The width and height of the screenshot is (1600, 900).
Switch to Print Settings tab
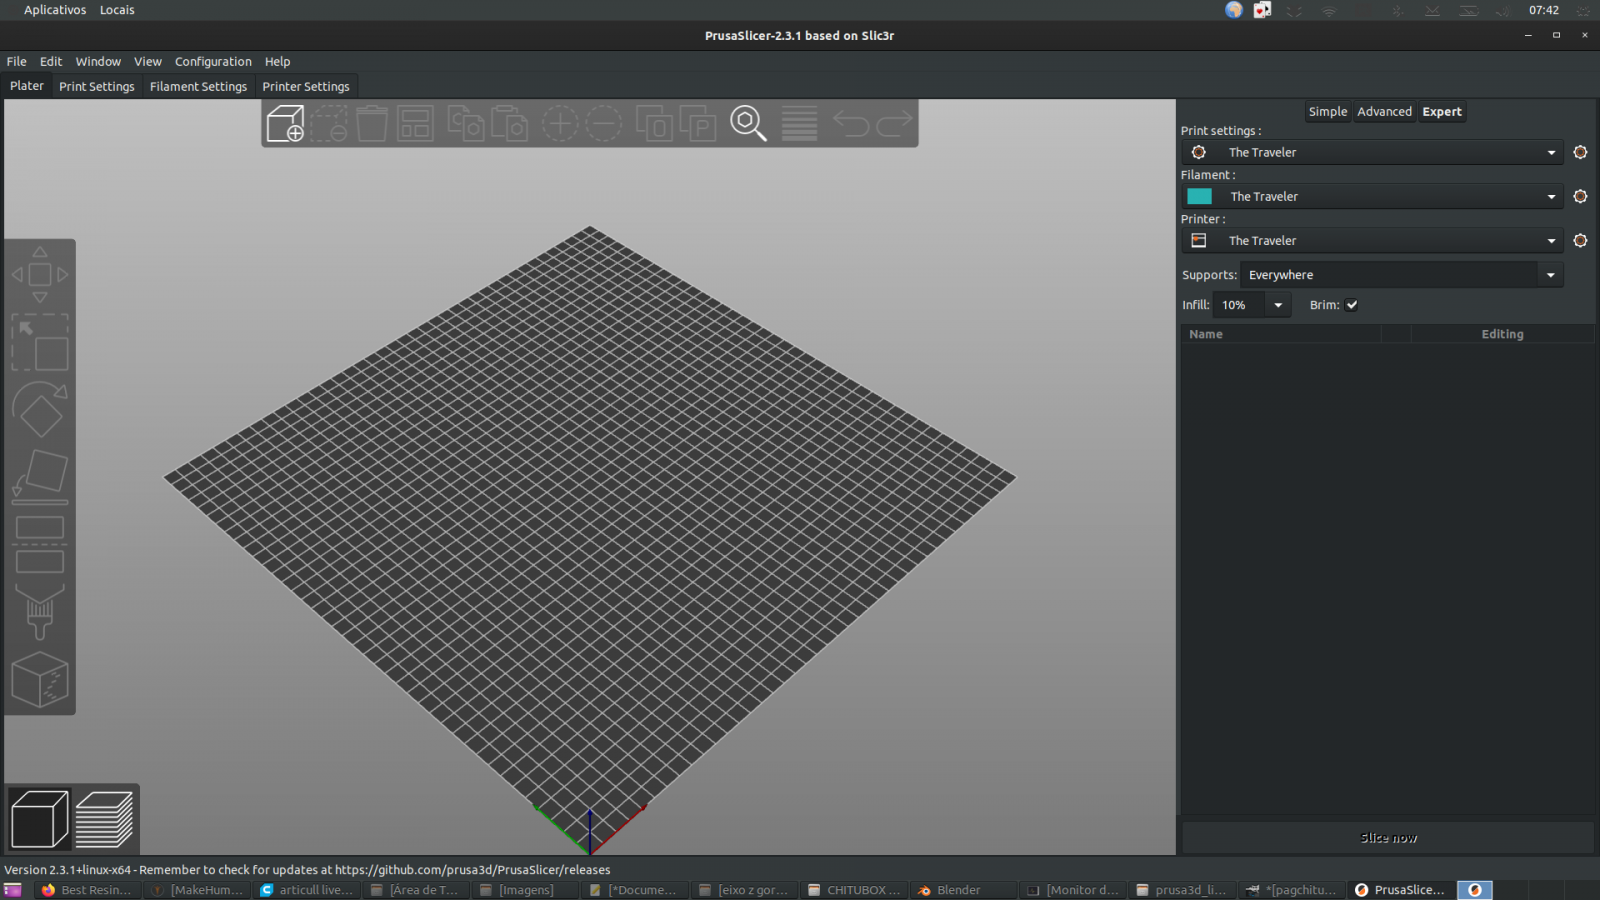click(97, 87)
